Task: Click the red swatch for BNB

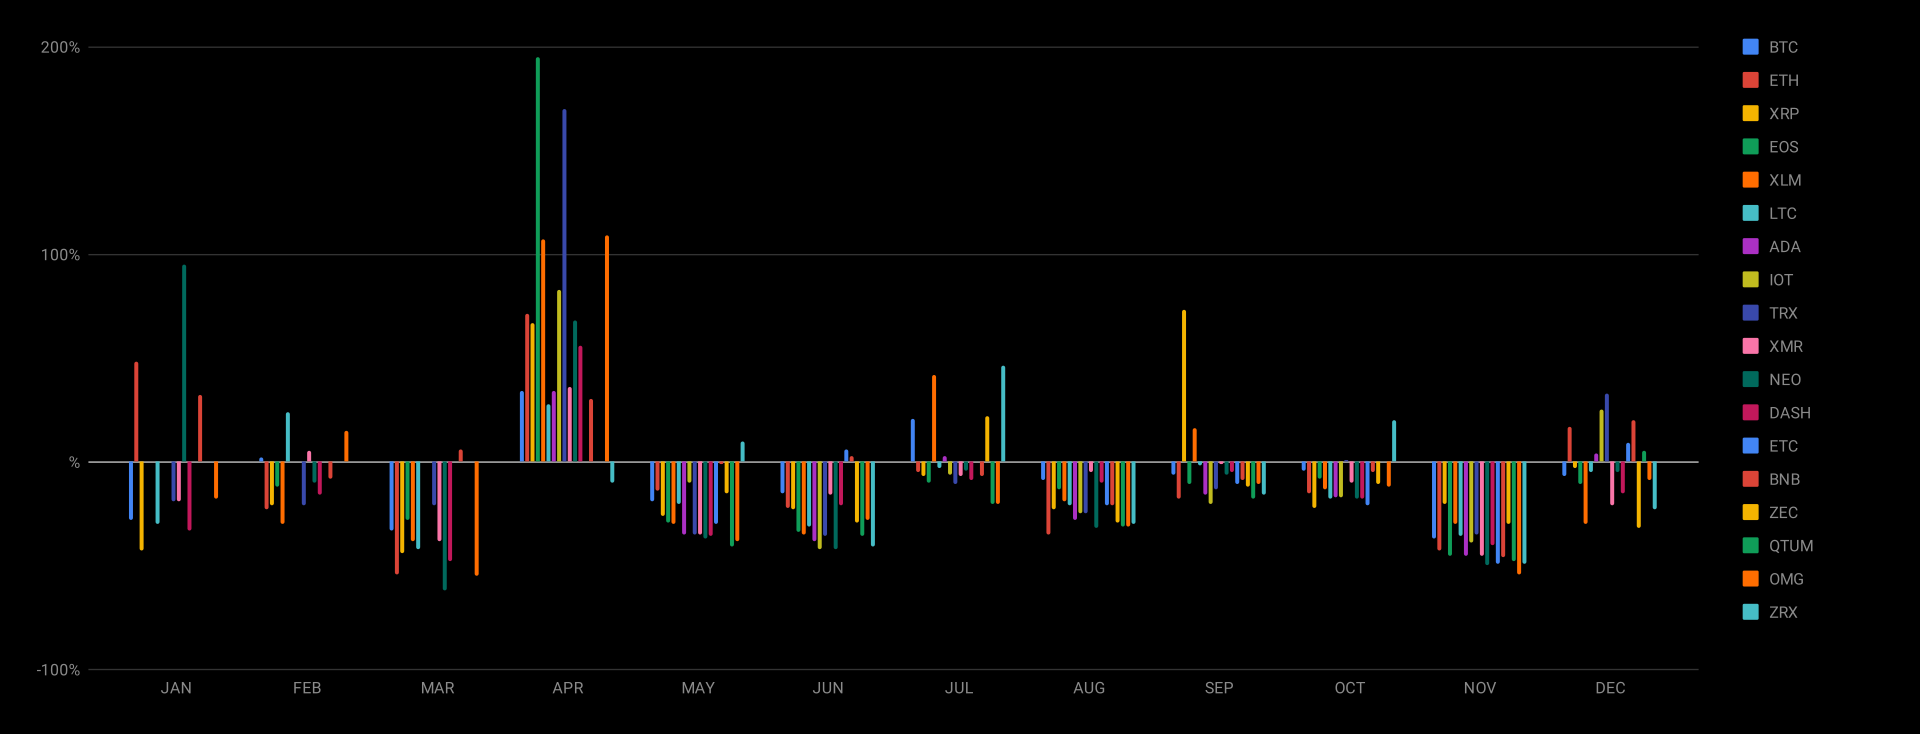Action: (1750, 479)
